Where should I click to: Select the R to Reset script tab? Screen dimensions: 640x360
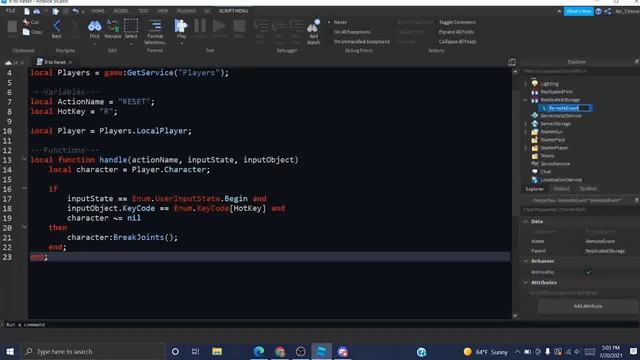54,62
